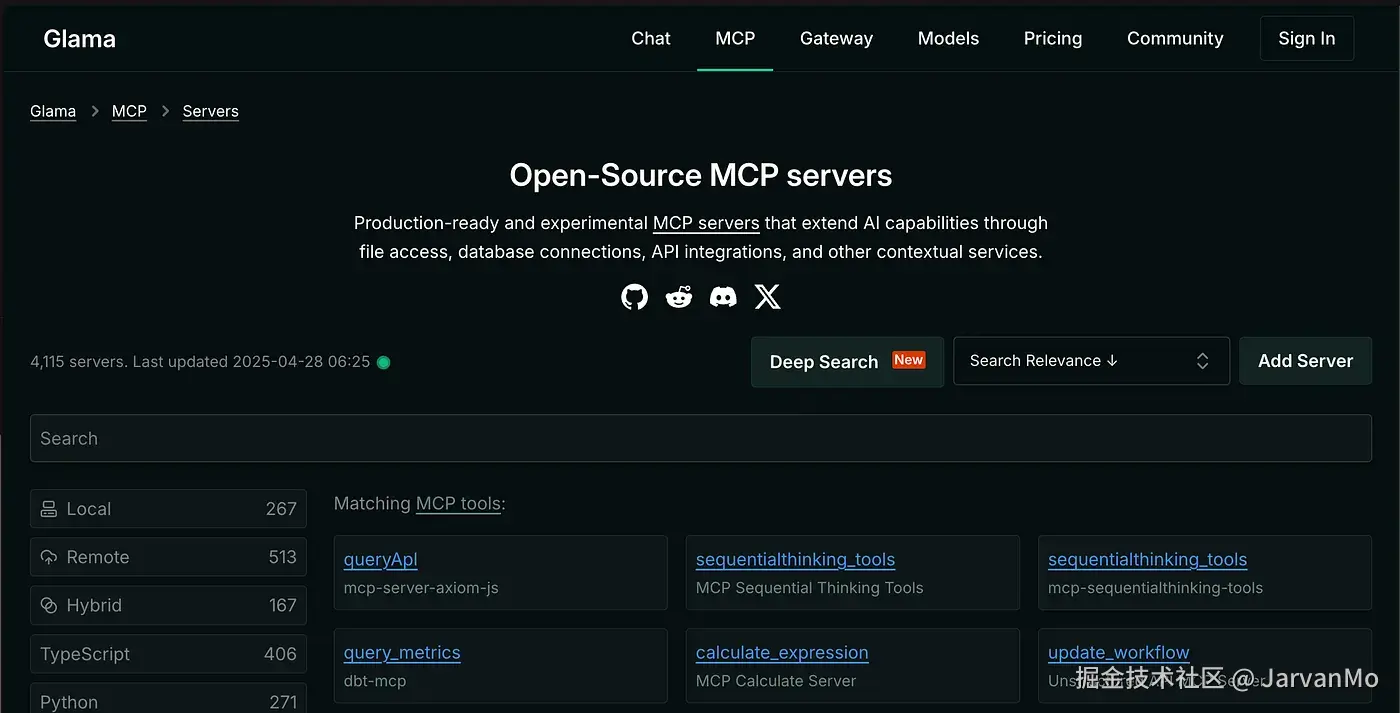Click the Add Server button
This screenshot has height=713, width=1400.
point(1305,361)
